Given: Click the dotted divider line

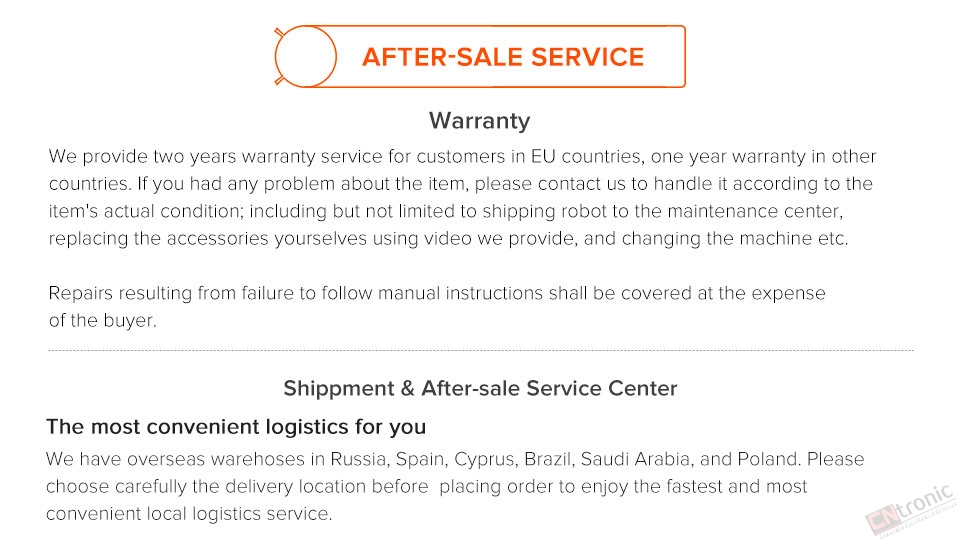Looking at the screenshot, I should coord(481,351).
